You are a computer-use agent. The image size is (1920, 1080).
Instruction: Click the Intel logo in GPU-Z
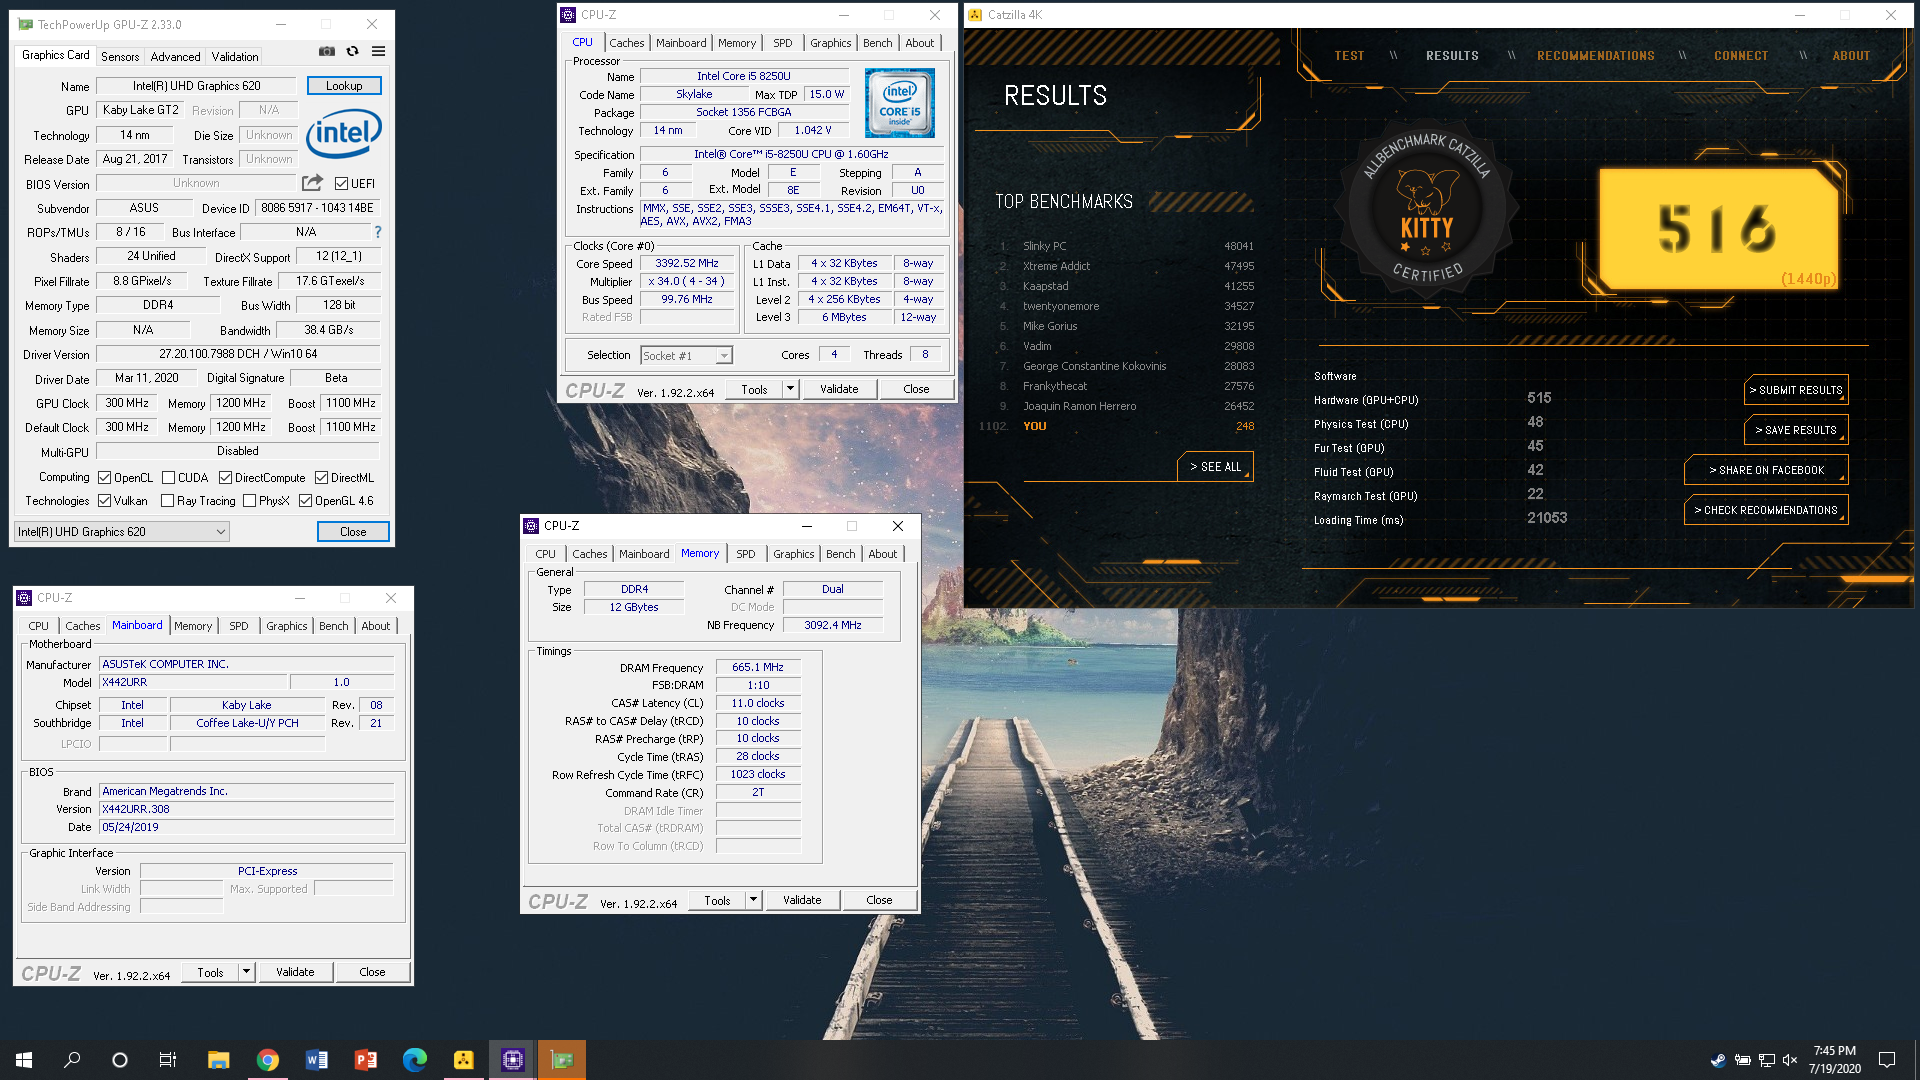point(343,133)
